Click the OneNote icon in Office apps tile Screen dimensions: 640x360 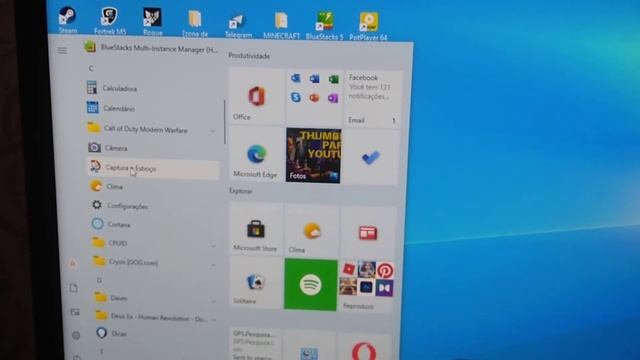pos(333,99)
